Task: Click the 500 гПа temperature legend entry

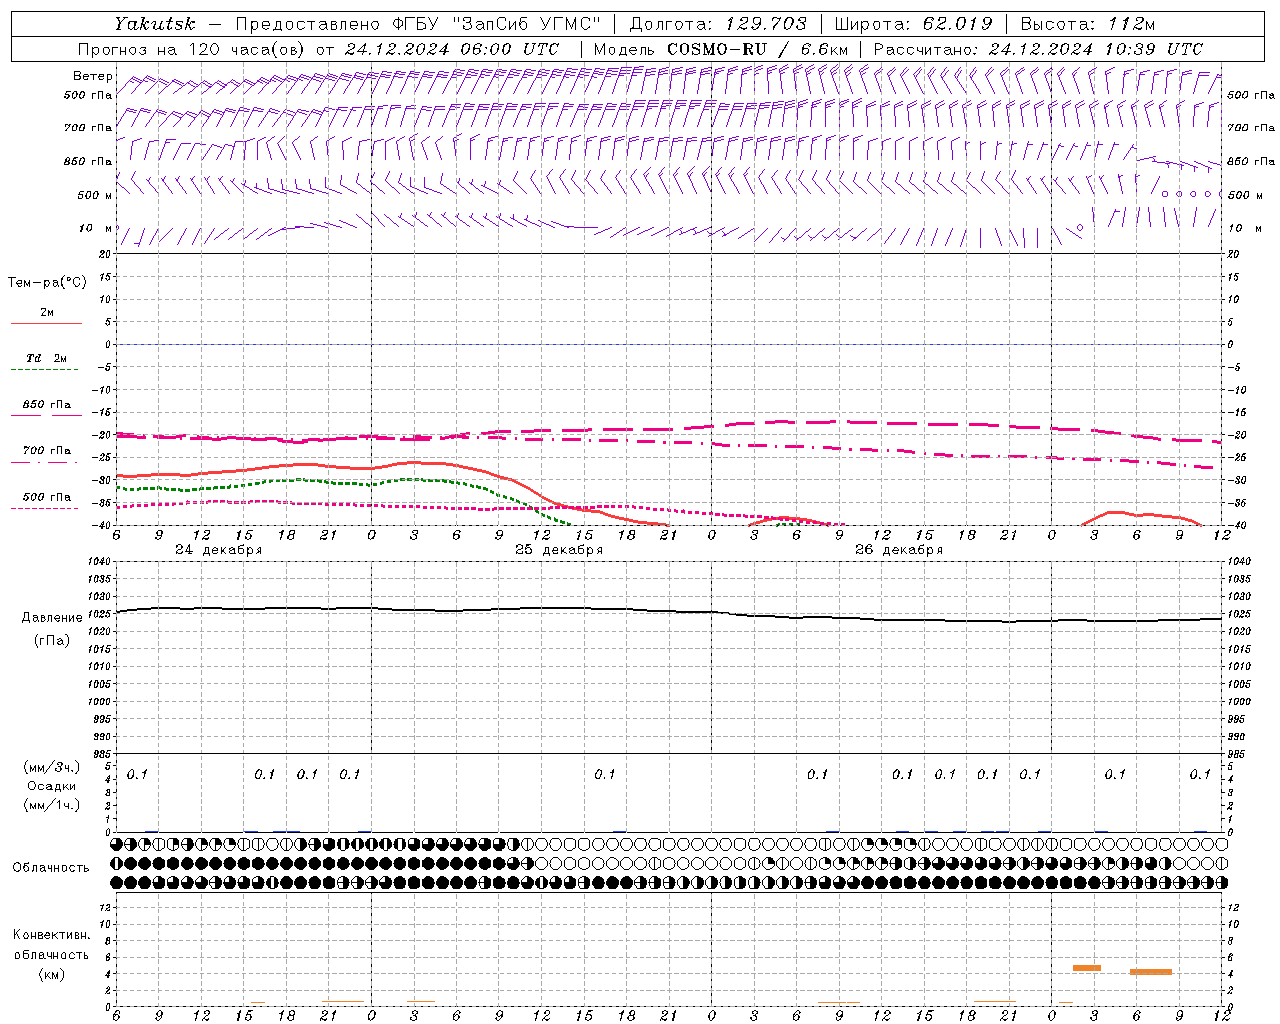Action: tap(47, 497)
